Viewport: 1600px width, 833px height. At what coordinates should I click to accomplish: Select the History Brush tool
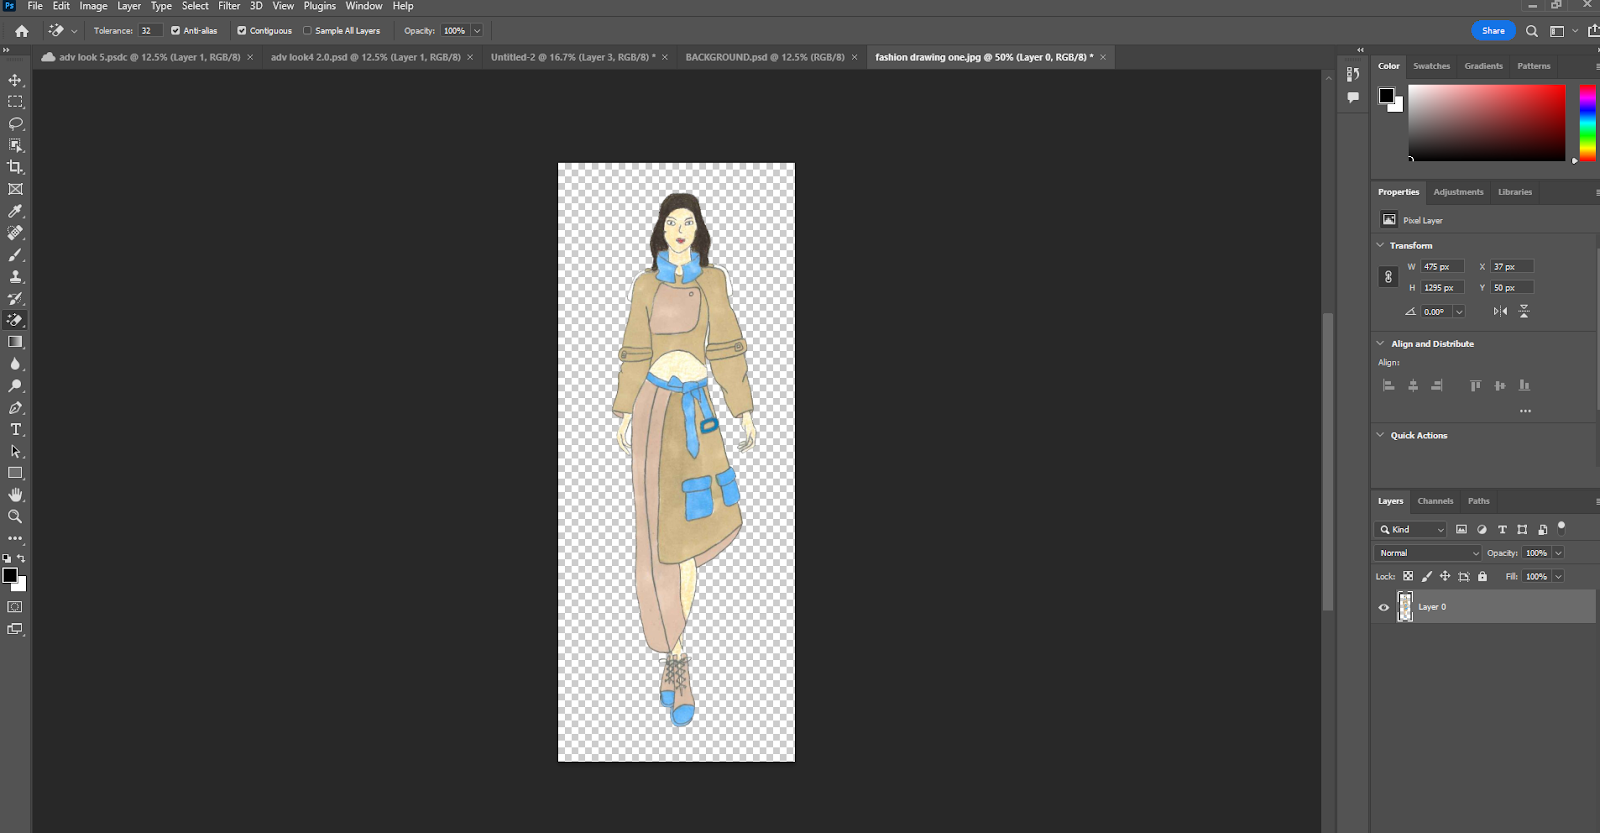pos(15,298)
